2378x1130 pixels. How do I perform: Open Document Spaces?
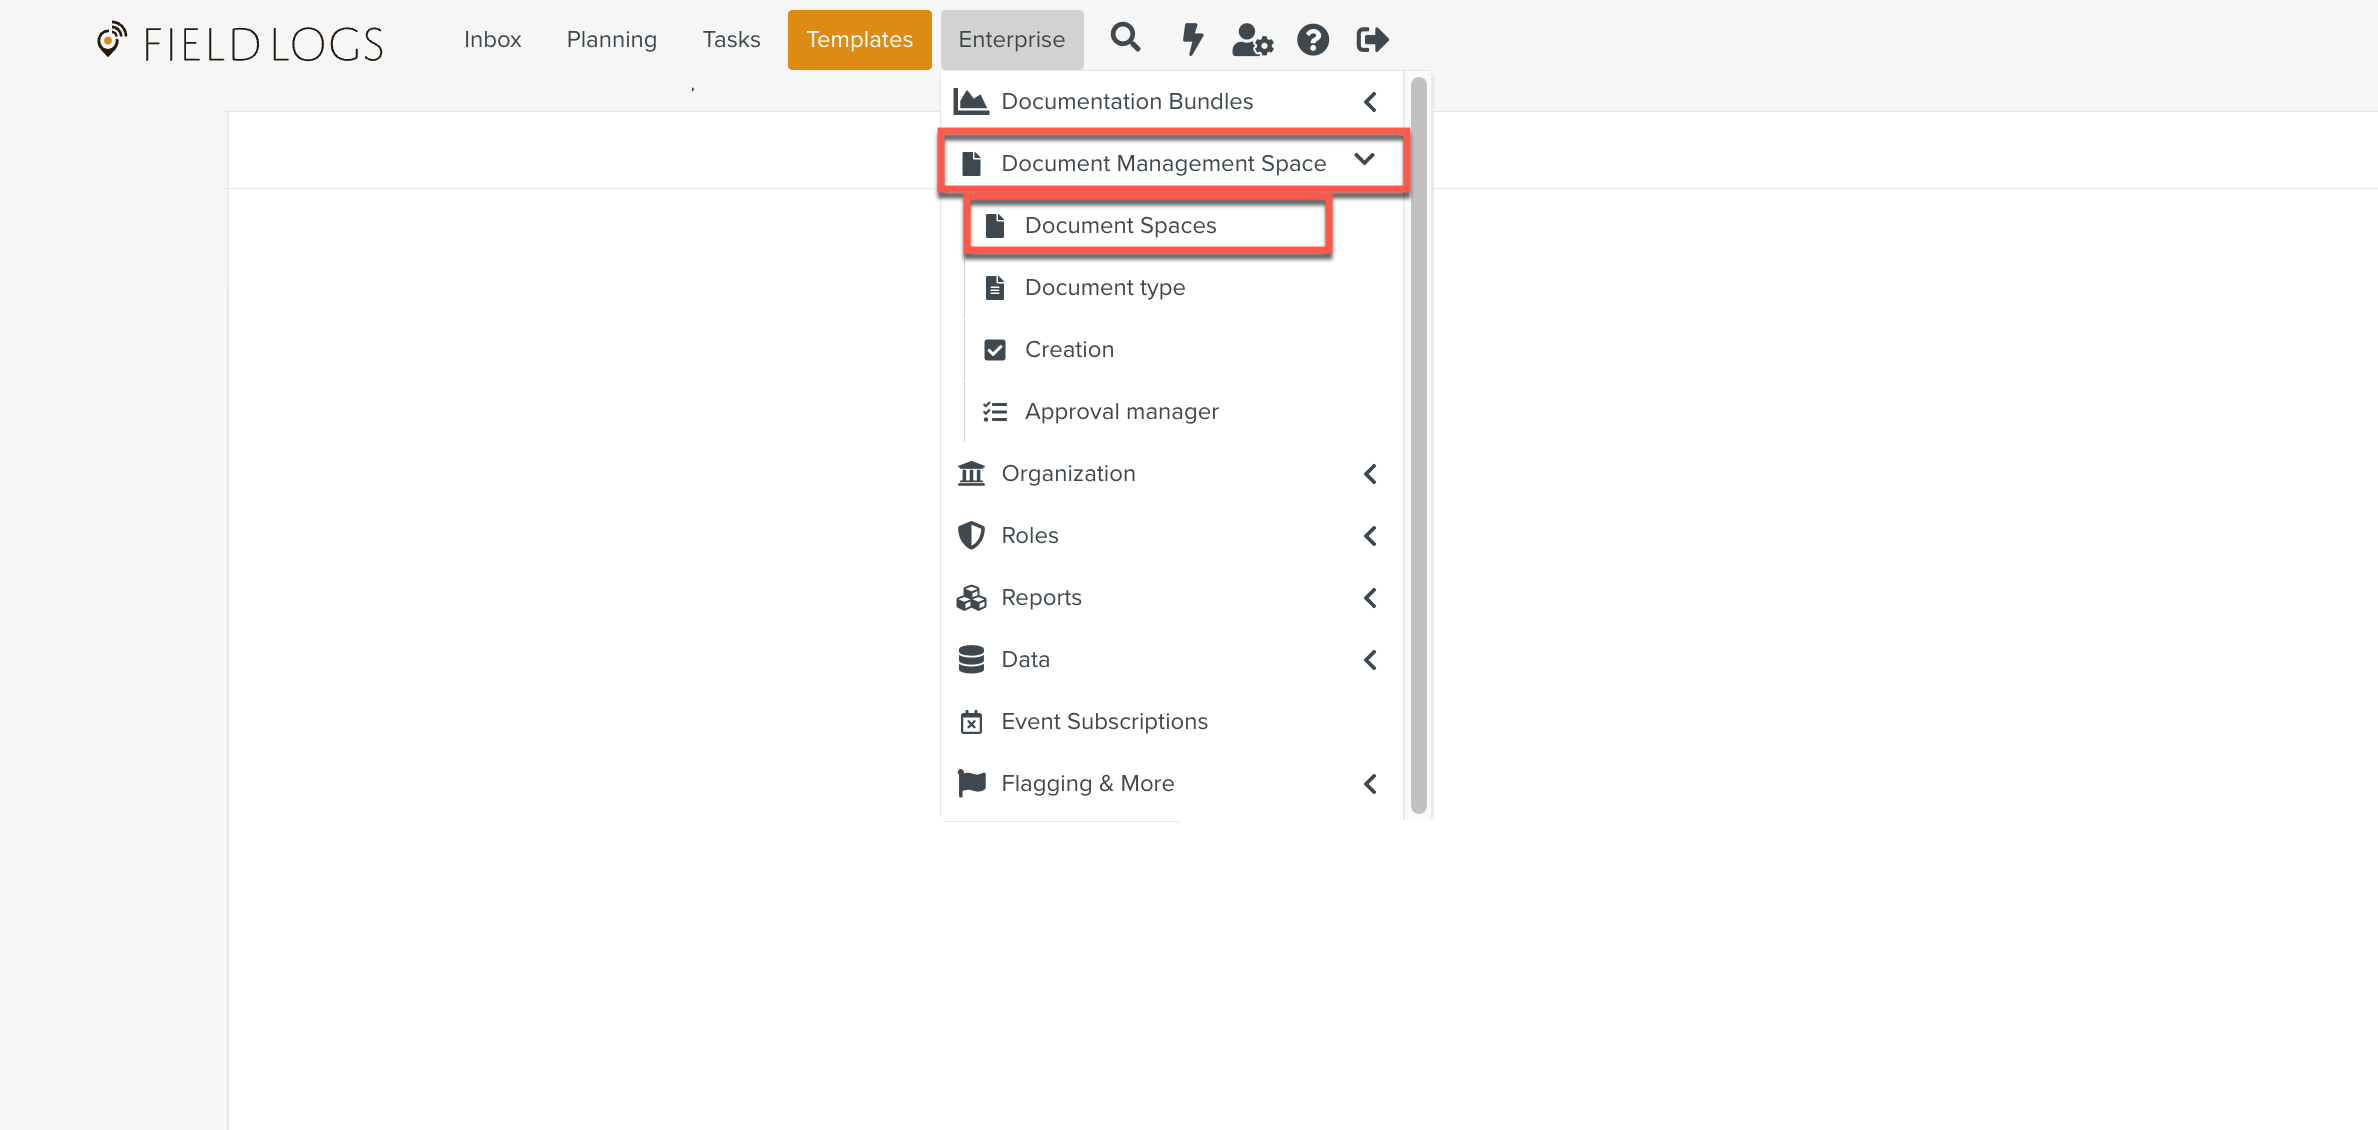point(1120,225)
